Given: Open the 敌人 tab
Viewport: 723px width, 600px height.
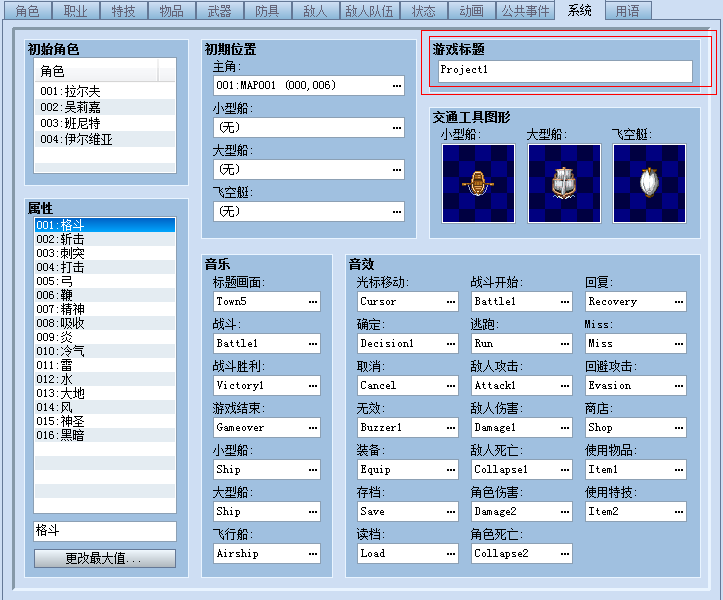Looking at the screenshot, I should (315, 11).
